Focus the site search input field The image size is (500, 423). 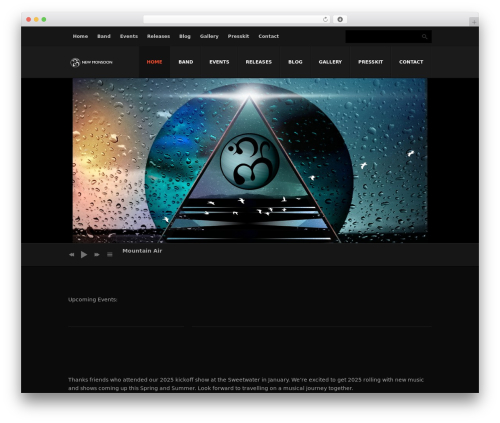click(383, 37)
